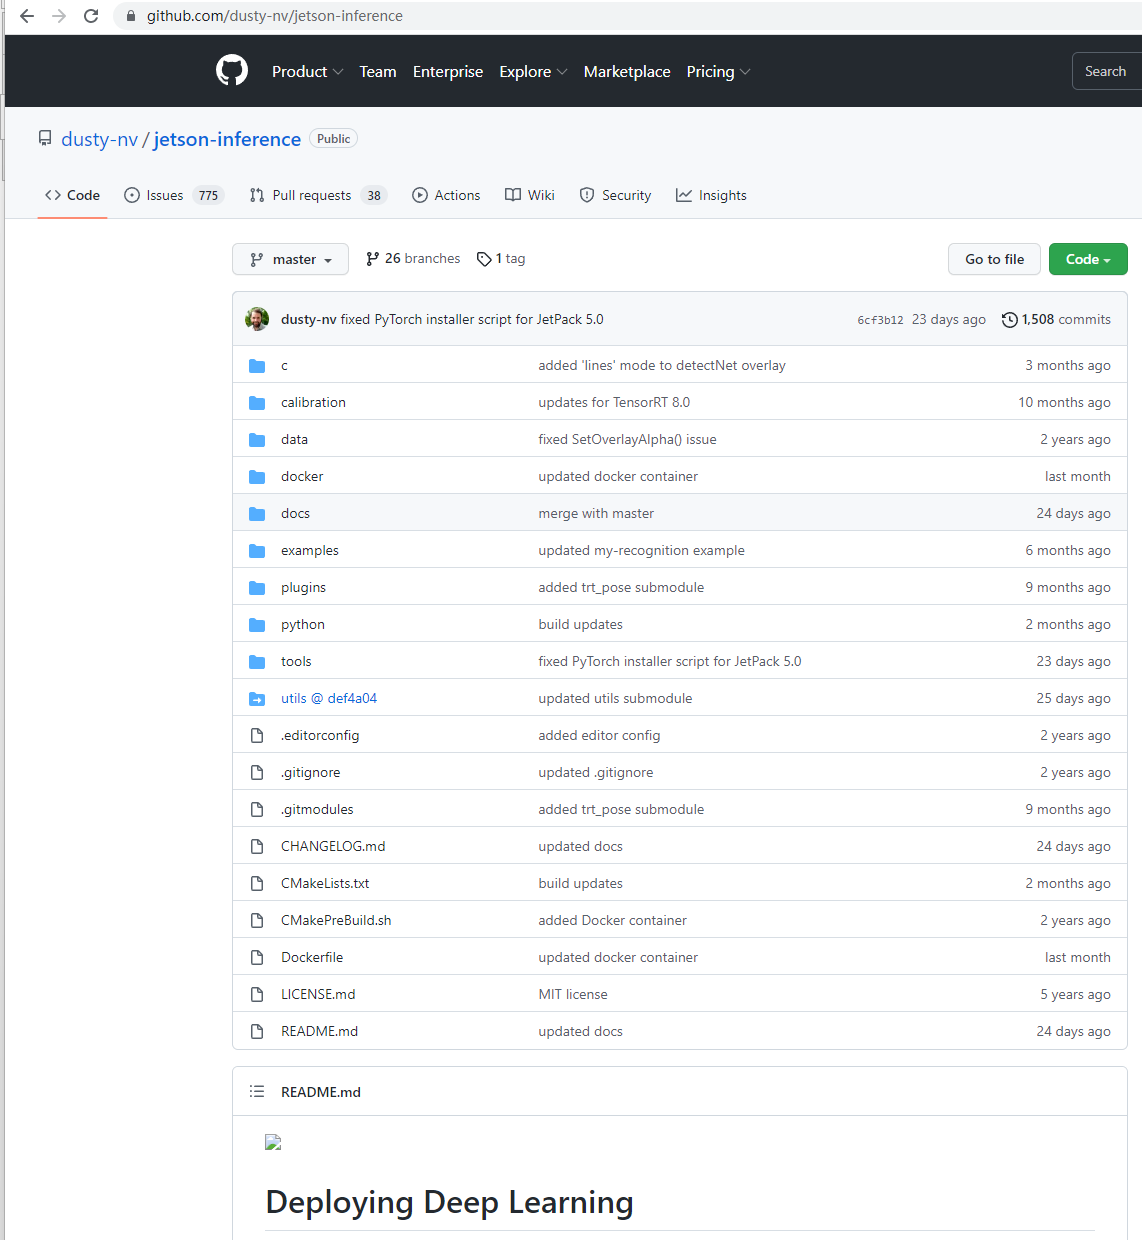Click the utils submodule folder icon

coord(257,699)
